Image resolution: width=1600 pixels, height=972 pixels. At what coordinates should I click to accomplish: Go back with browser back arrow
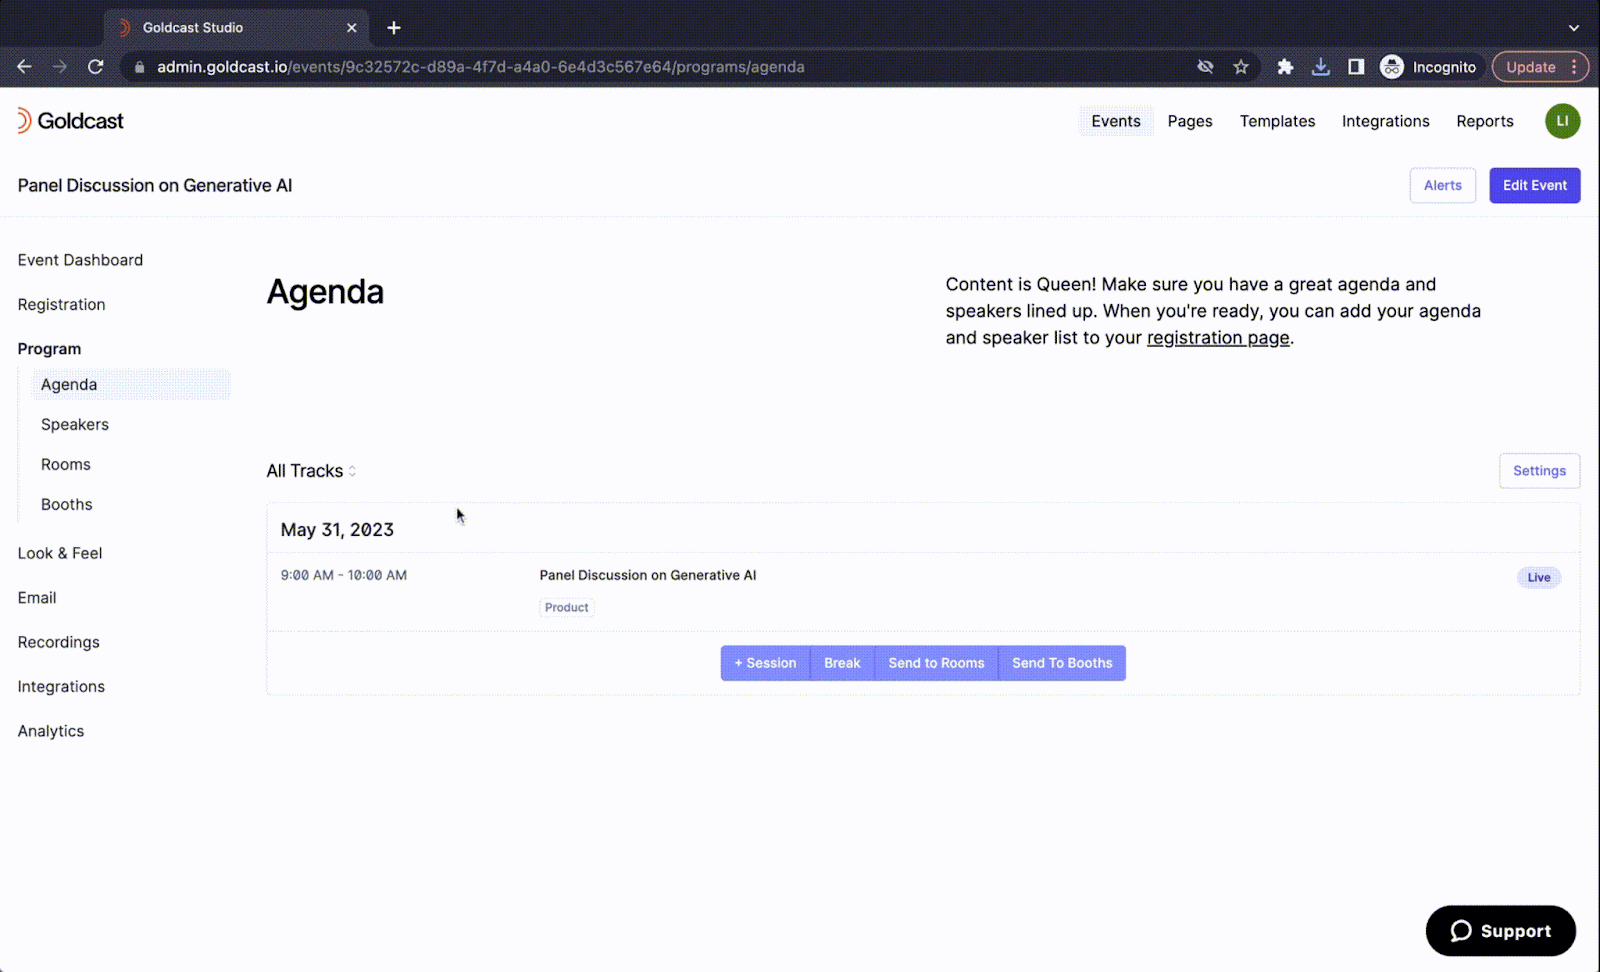24,67
